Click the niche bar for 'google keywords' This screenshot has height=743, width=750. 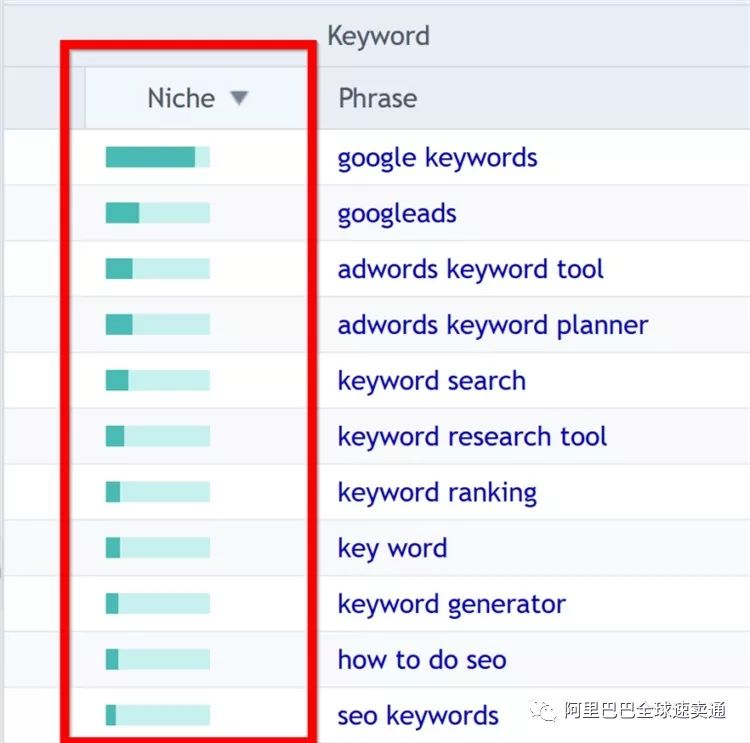pyautogui.click(x=158, y=157)
